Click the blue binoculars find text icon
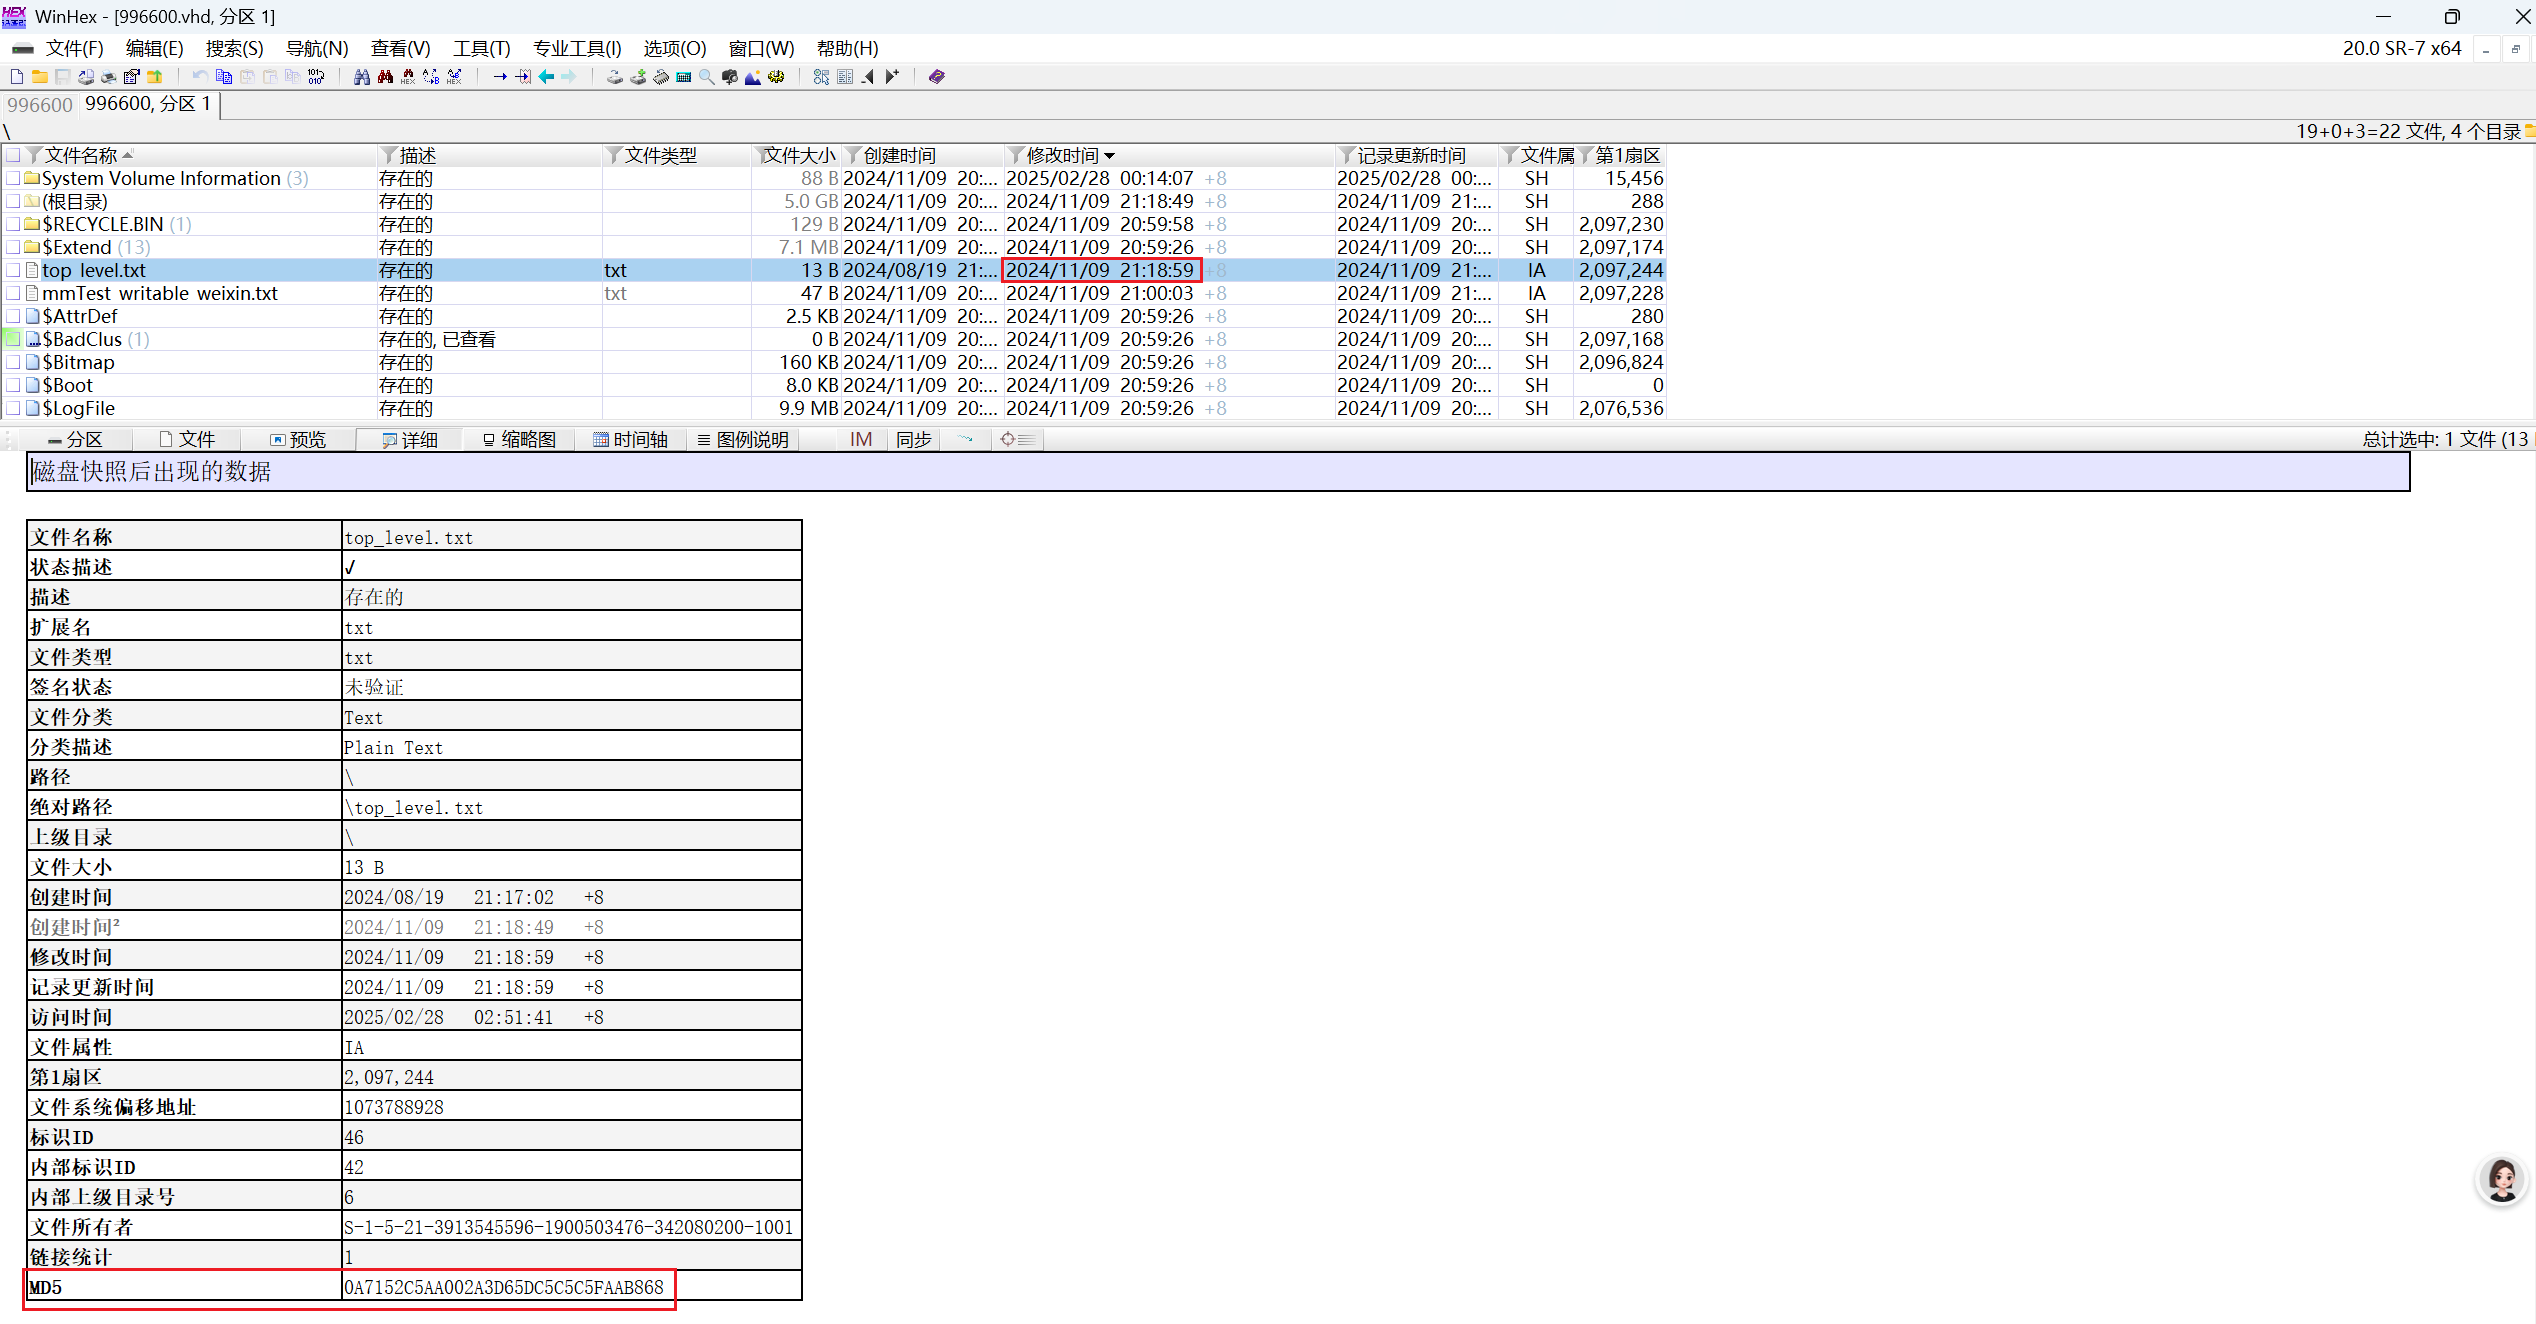Image resolution: width=2536 pixels, height=1324 pixels. point(362,77)
